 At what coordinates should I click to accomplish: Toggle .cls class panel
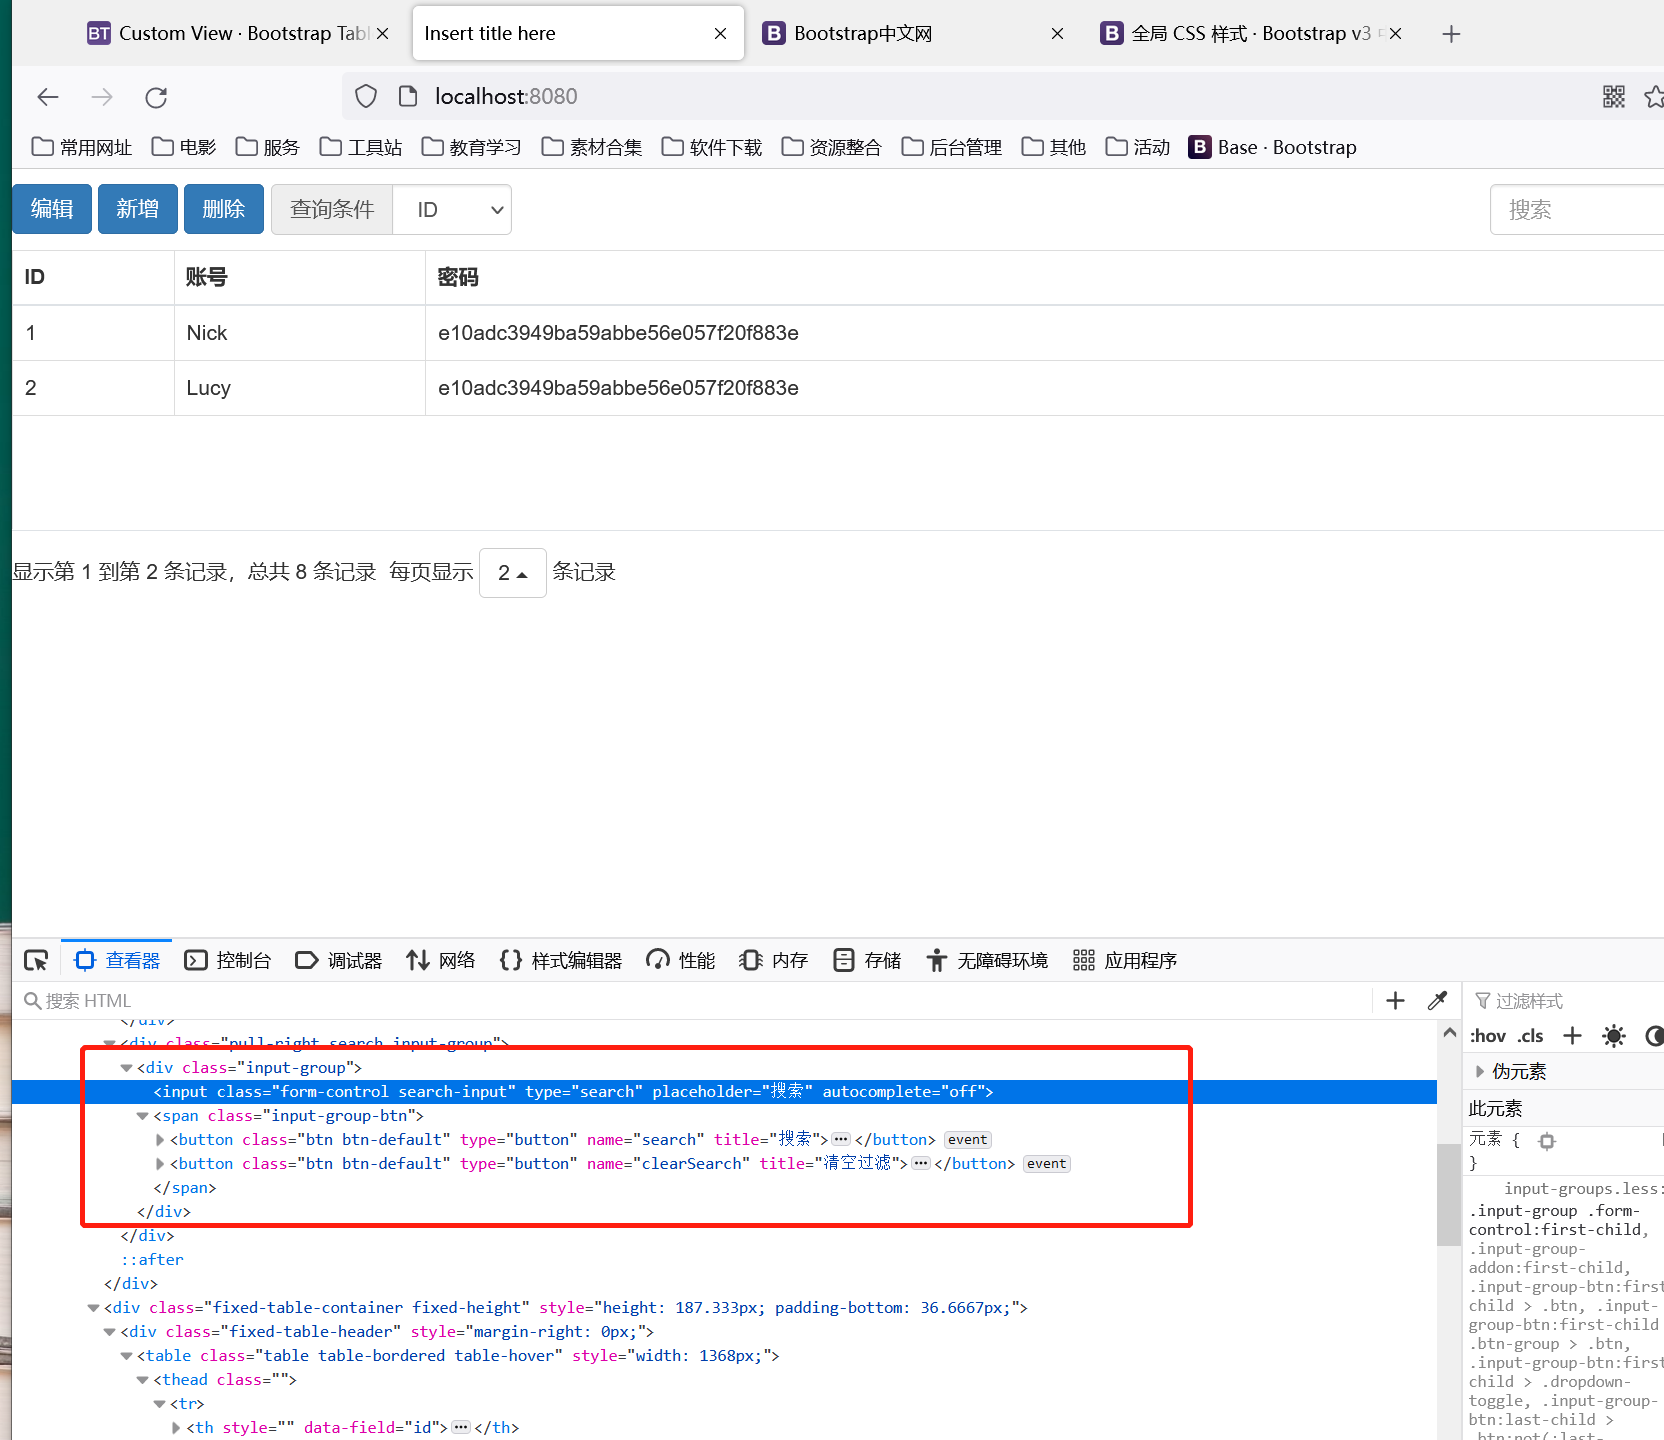click(1530, 1036)
